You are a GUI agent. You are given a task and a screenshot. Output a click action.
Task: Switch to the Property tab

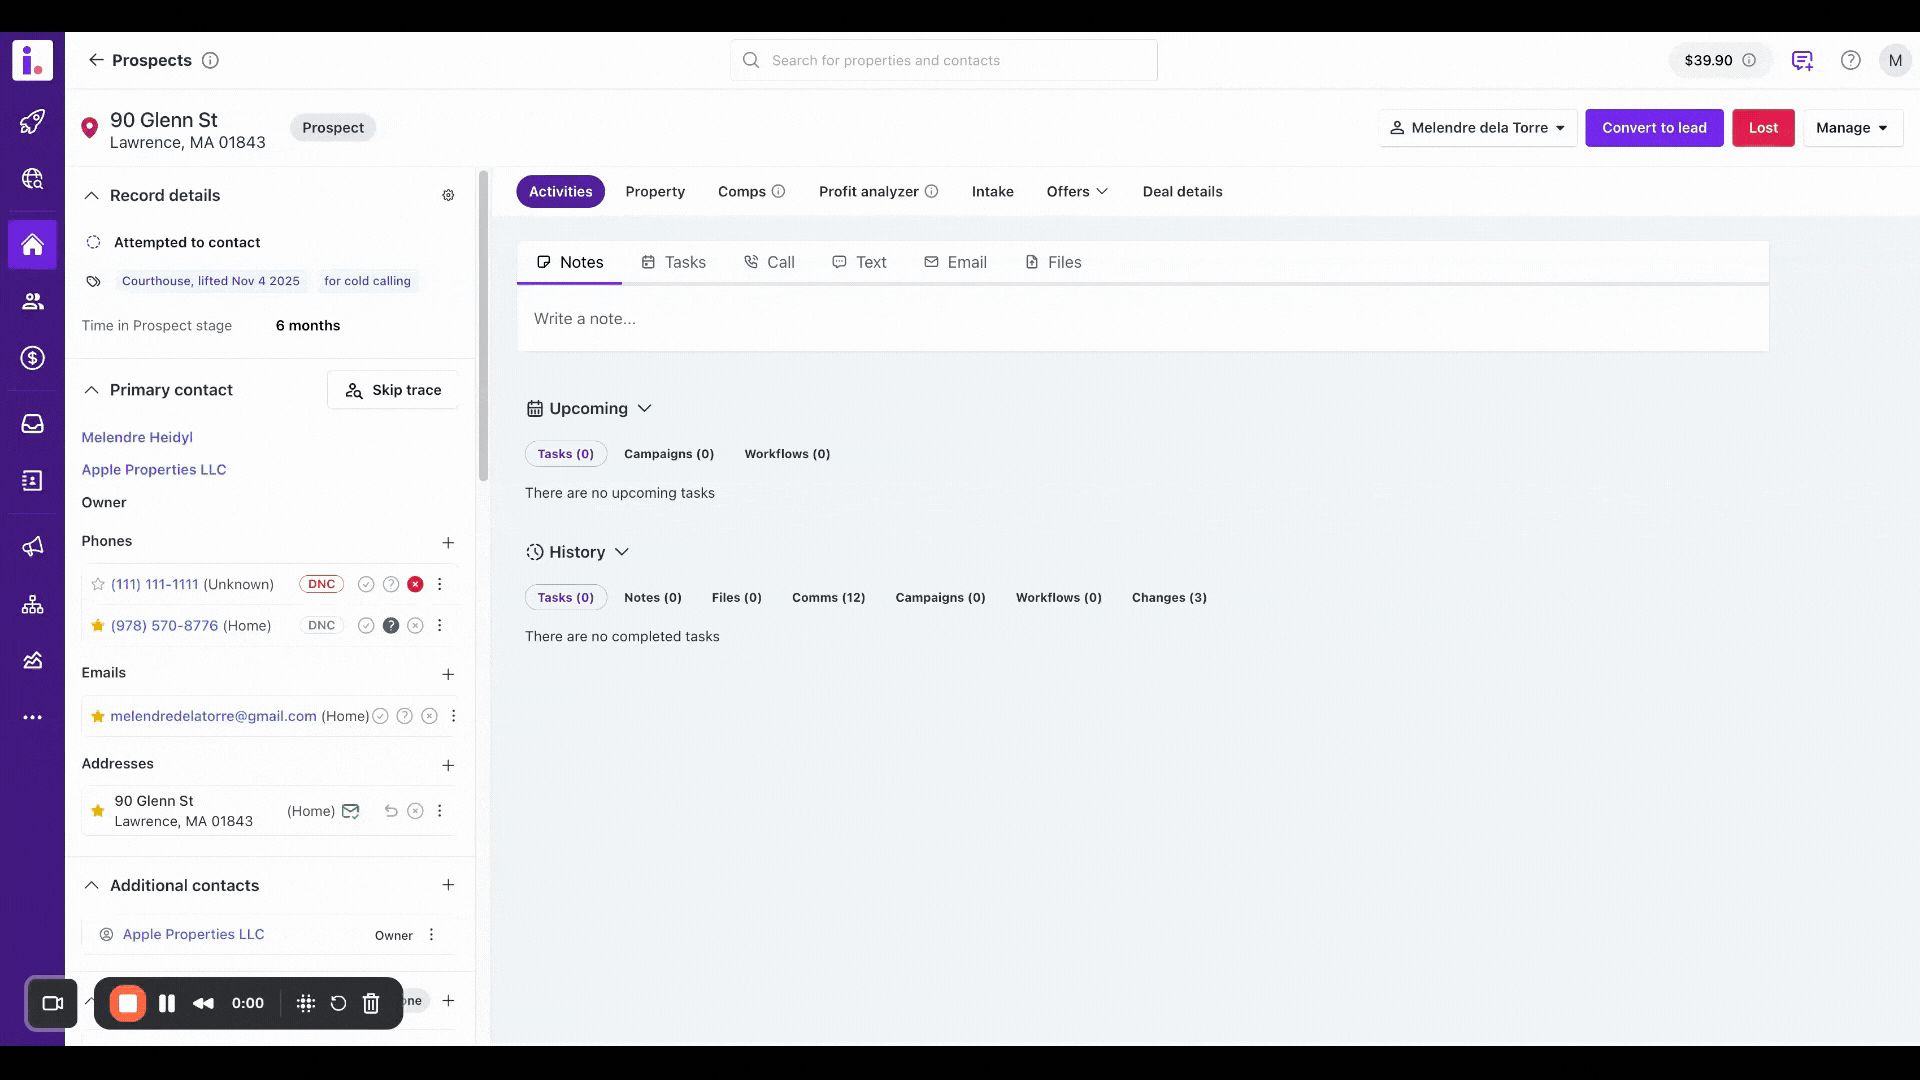point(655,192)
